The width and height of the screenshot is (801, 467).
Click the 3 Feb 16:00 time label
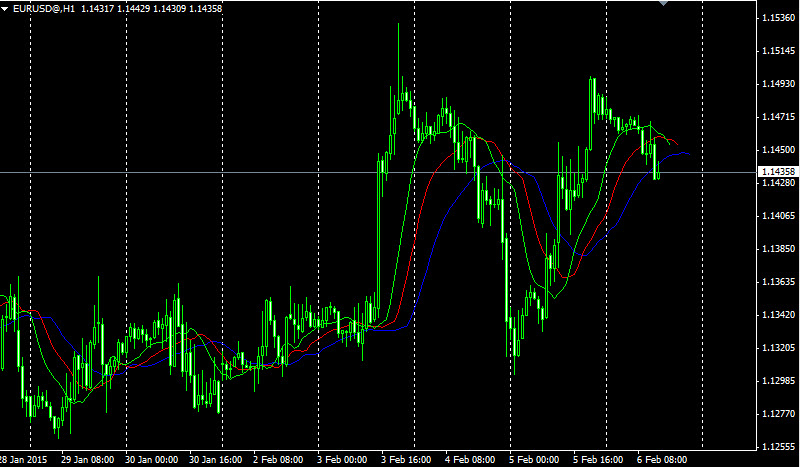click(x=406, y=460)
